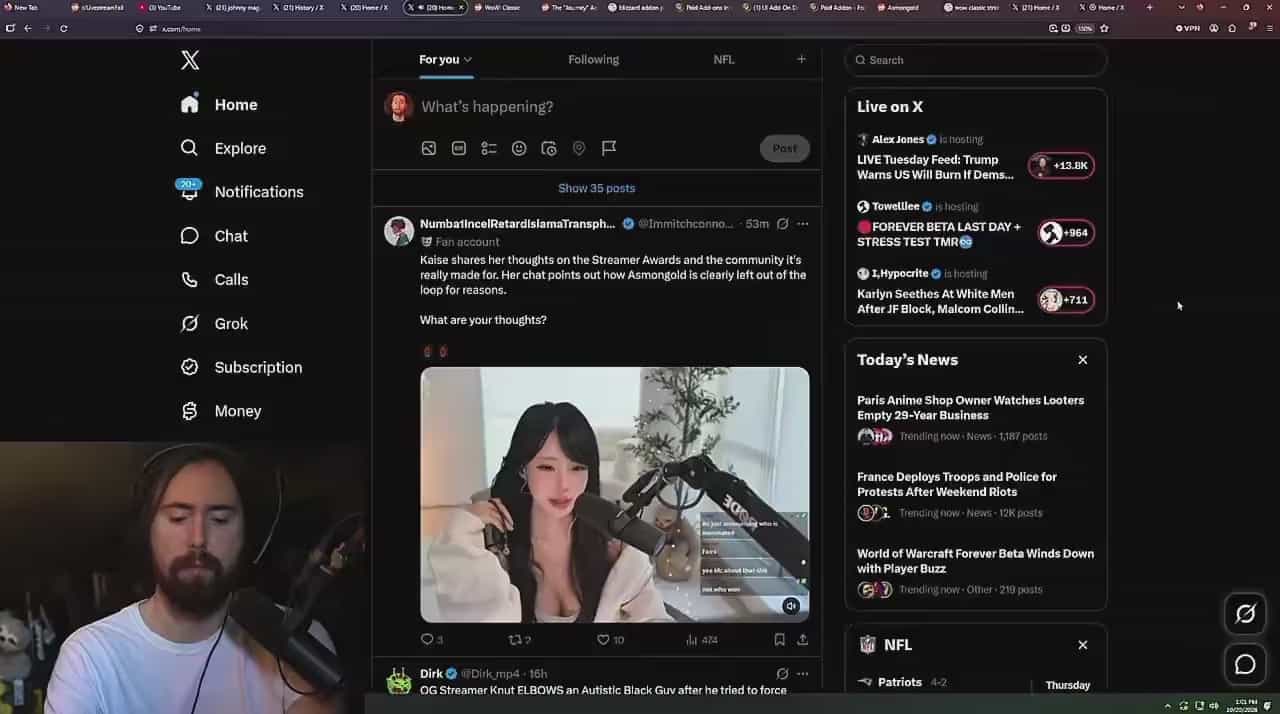Viewport: 1280px width, 714px height.
Task: Click VPN button in browser toolbar
Action: click(x=1188, y=28)
